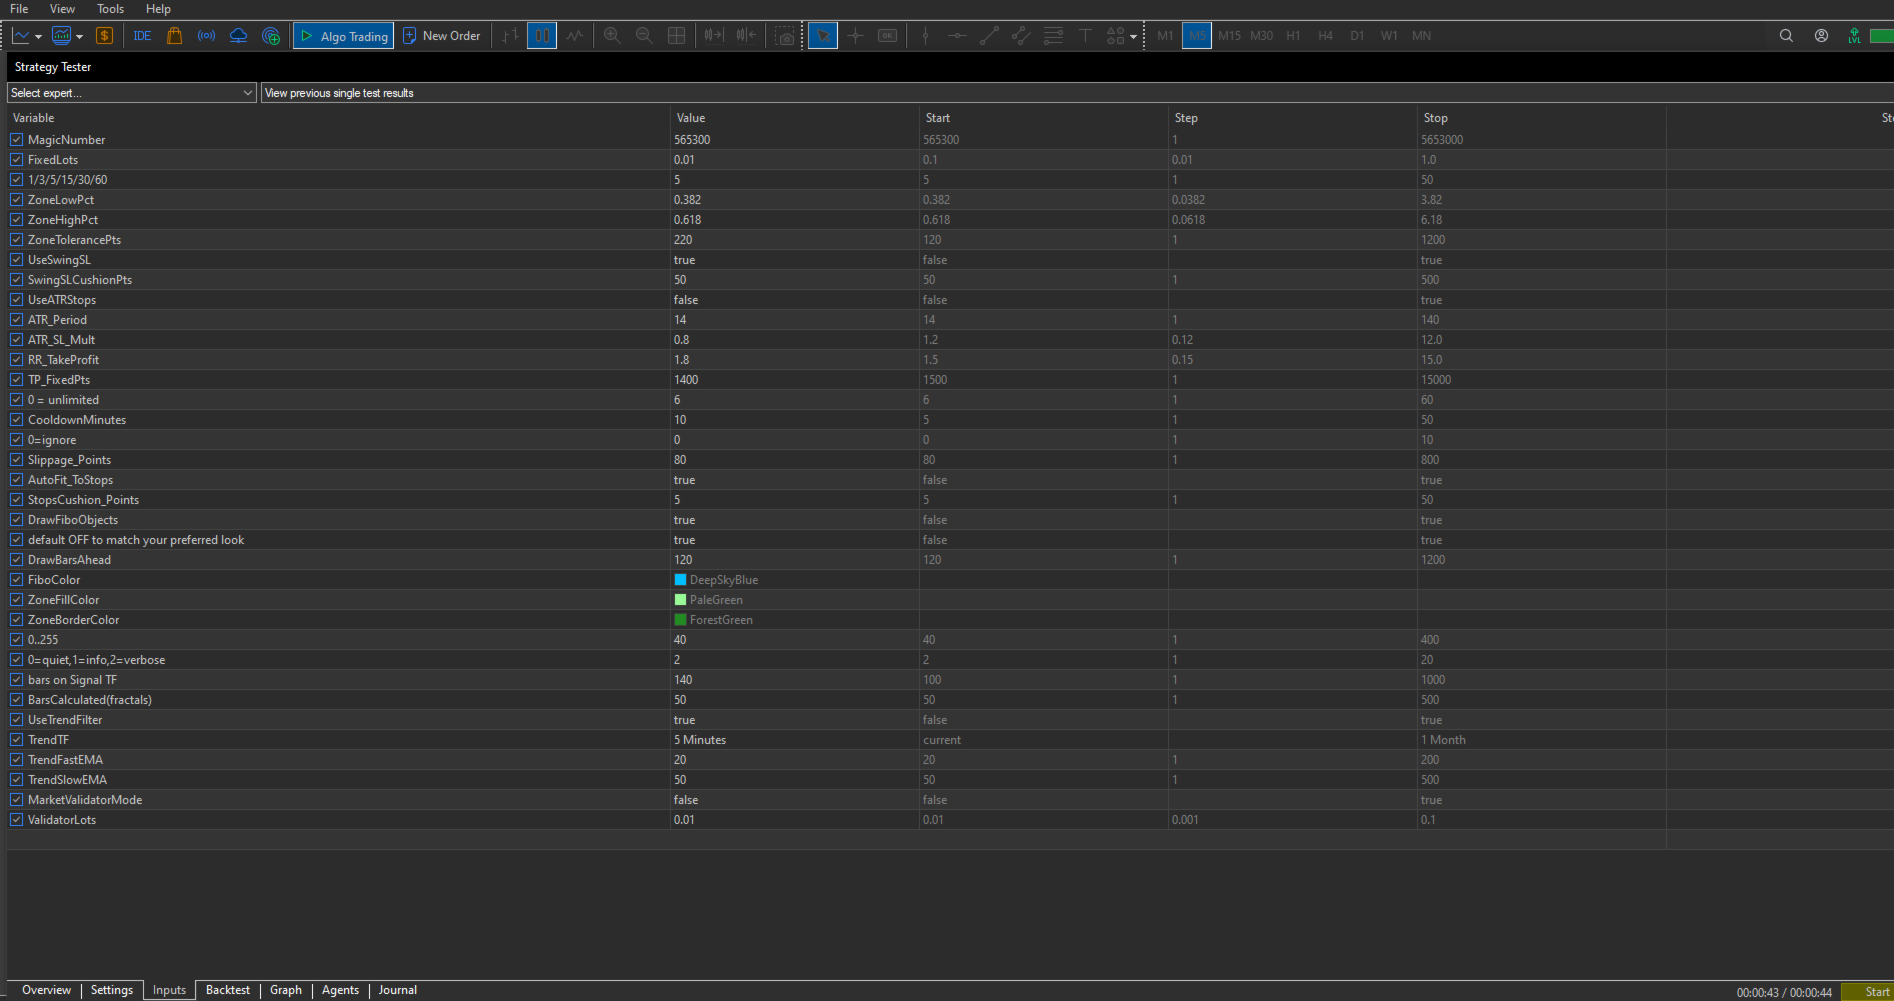This screenshot has width=1894, height=1001.
Task: Click the radar icon with green plus
Action: coord(270,36)
